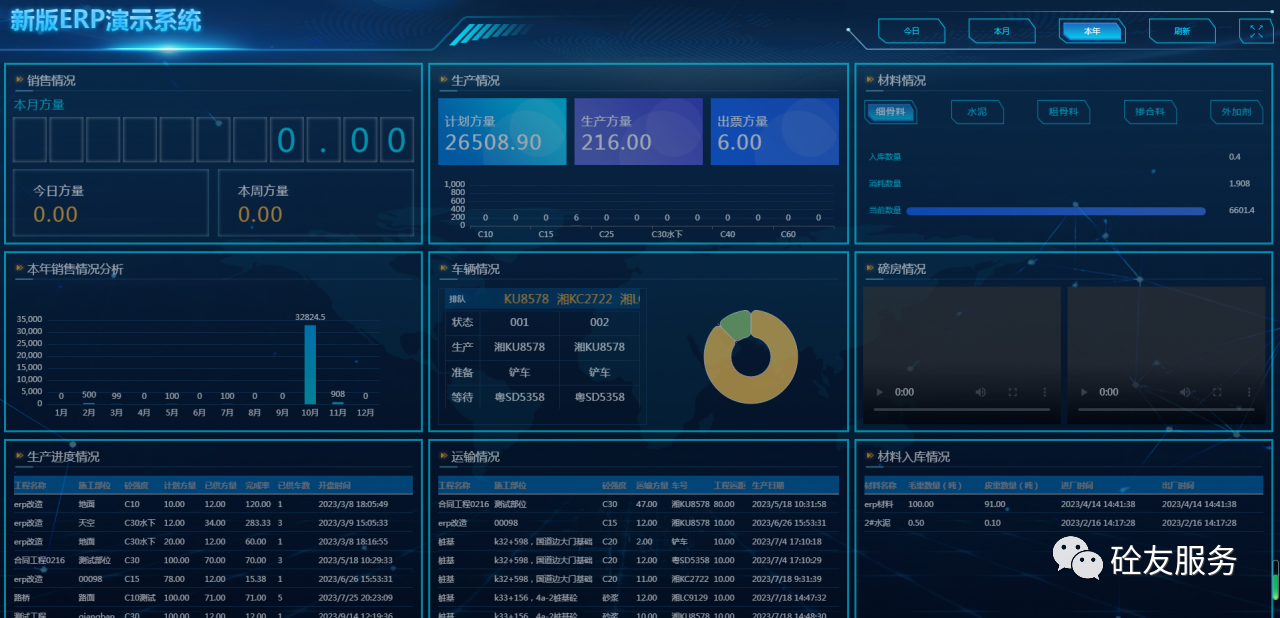Open the left video's three-dot menu

point(1044,392)
